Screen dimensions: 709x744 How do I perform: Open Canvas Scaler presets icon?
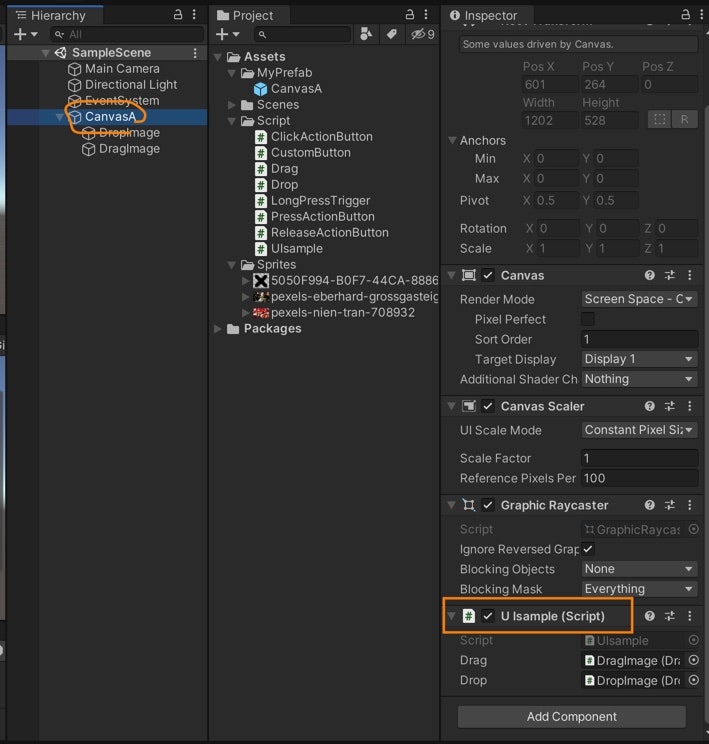click(x=670, y=406)
